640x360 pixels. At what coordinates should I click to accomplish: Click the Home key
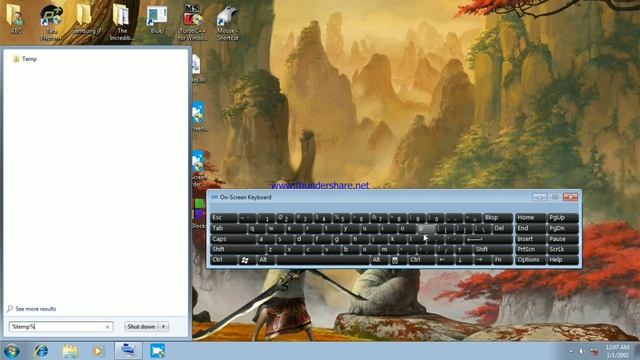(x=530, y=218)
